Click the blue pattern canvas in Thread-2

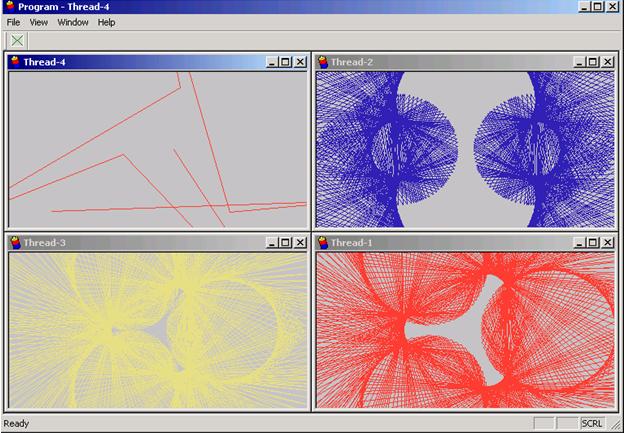tap(465, 150)
